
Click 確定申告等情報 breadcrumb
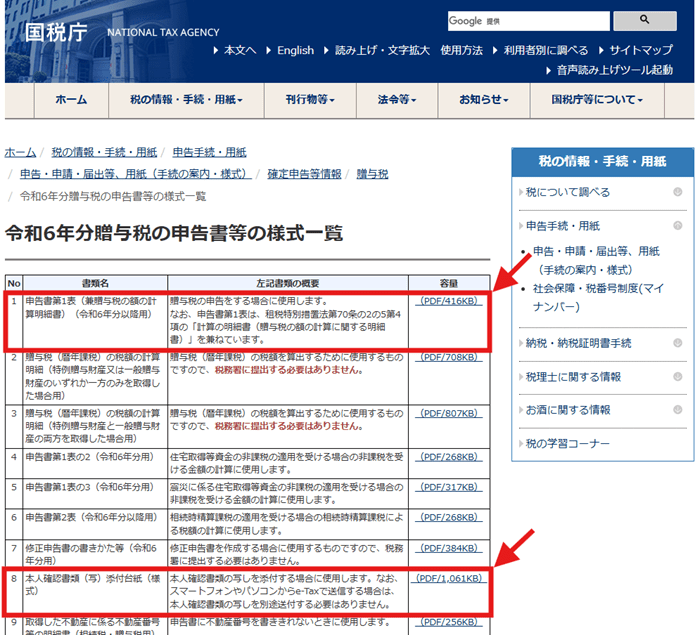[x=304, y=174]
